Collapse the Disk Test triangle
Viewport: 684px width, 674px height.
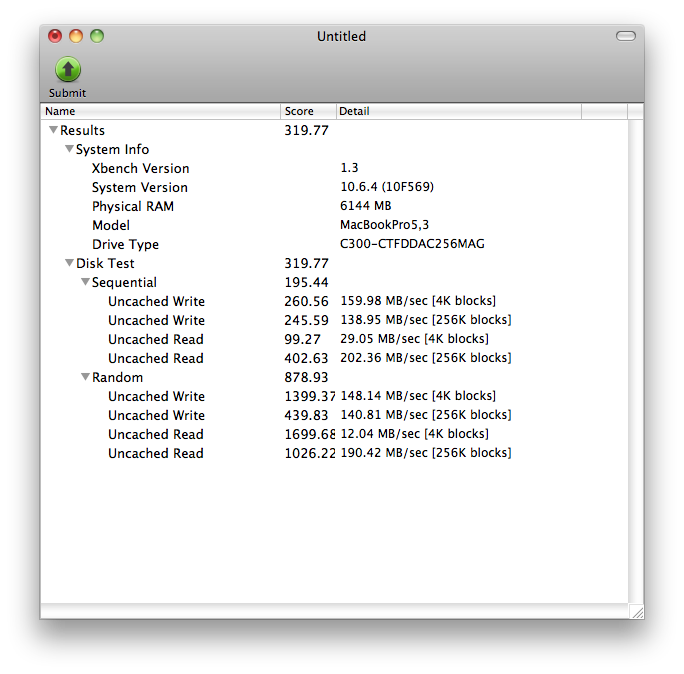point(69,263)
